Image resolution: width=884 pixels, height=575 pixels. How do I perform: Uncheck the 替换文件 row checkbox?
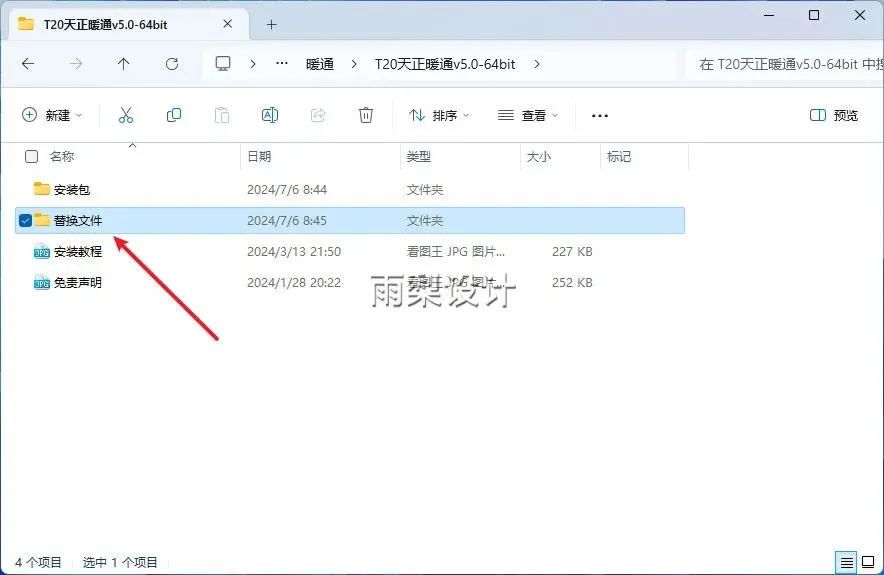25,220
